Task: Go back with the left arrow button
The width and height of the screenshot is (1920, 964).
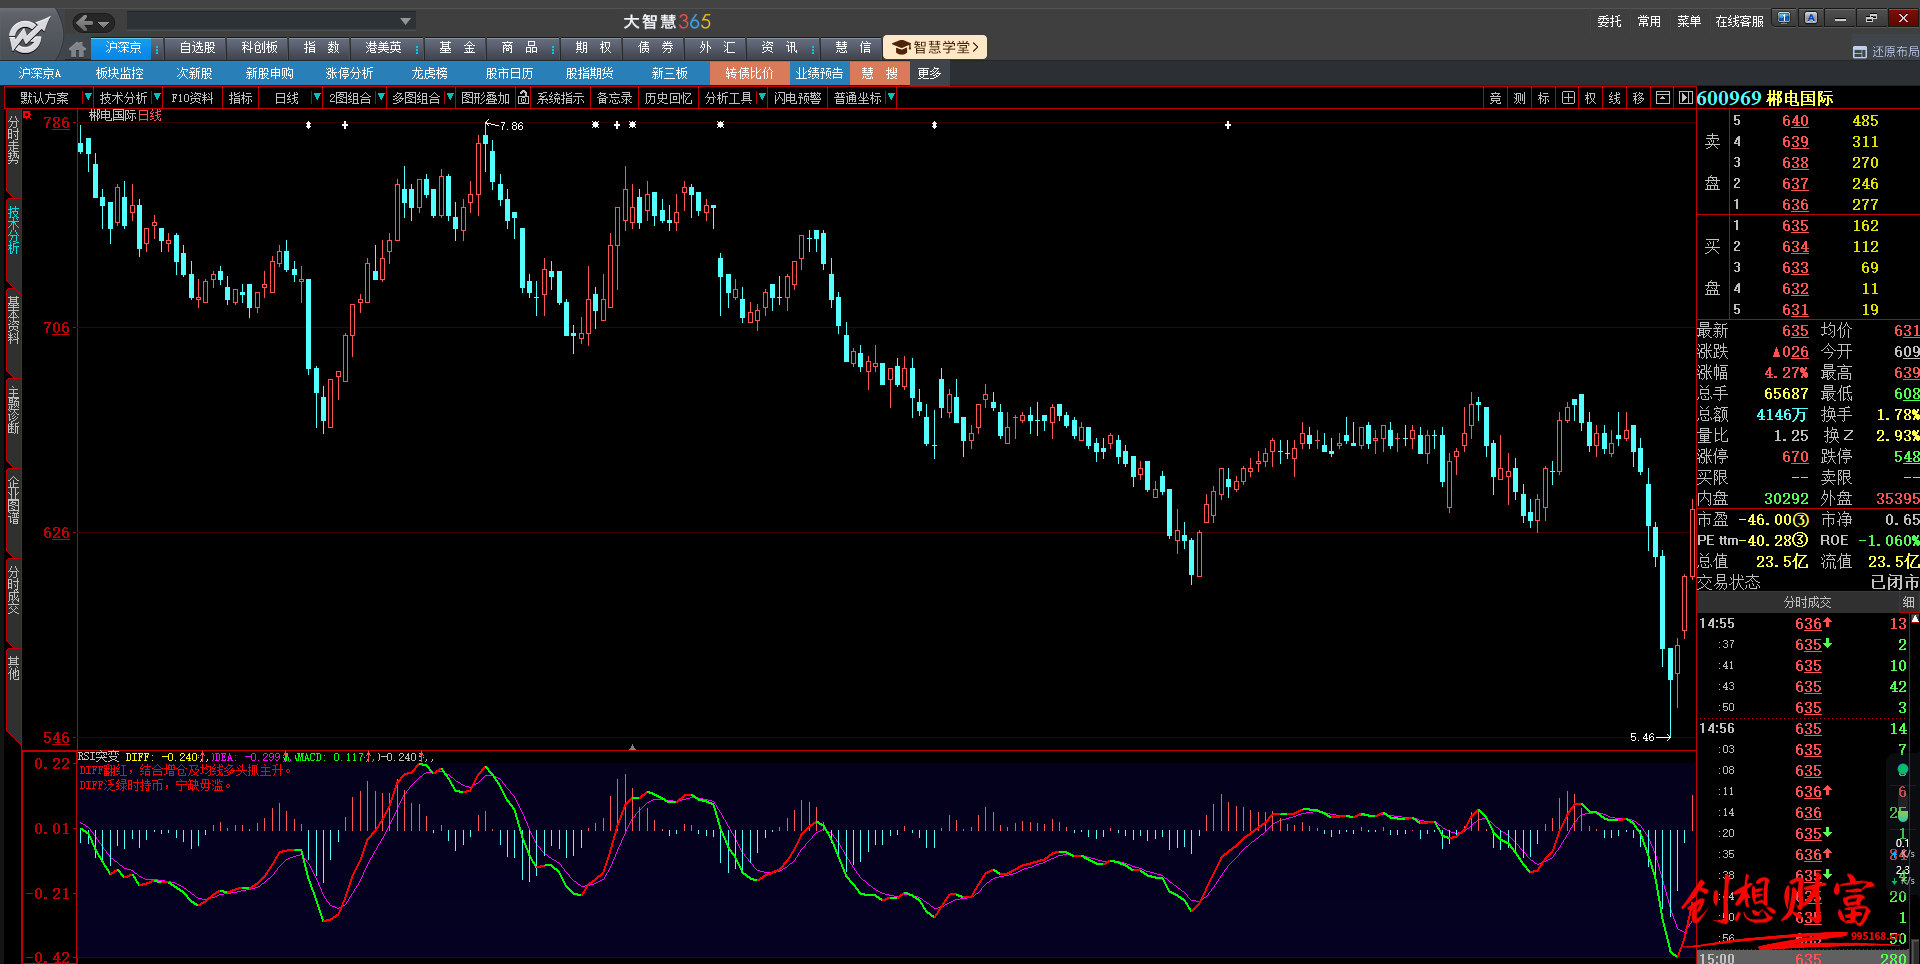Action: click(x=85, y=22)
